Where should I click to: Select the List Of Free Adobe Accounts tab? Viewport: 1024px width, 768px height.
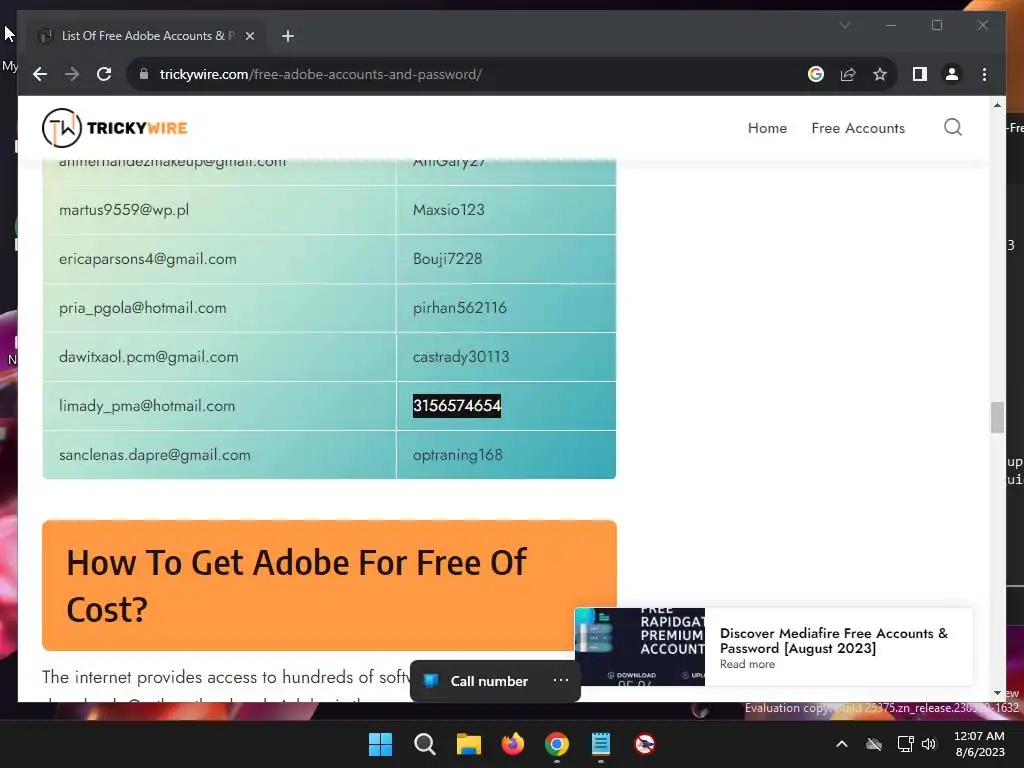(147, 36)
